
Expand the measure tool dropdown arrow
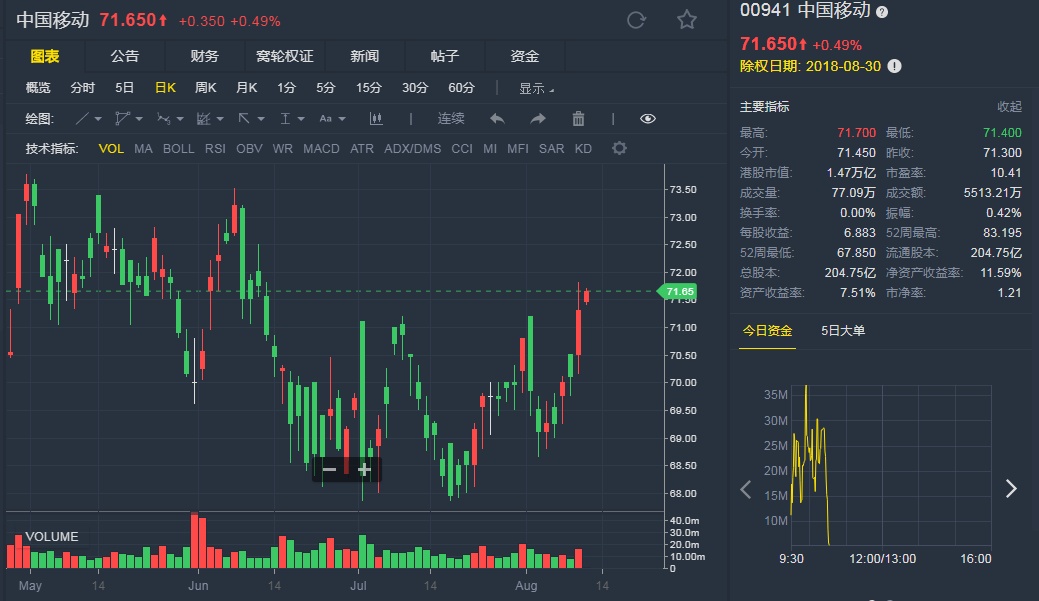click(301, 119)
